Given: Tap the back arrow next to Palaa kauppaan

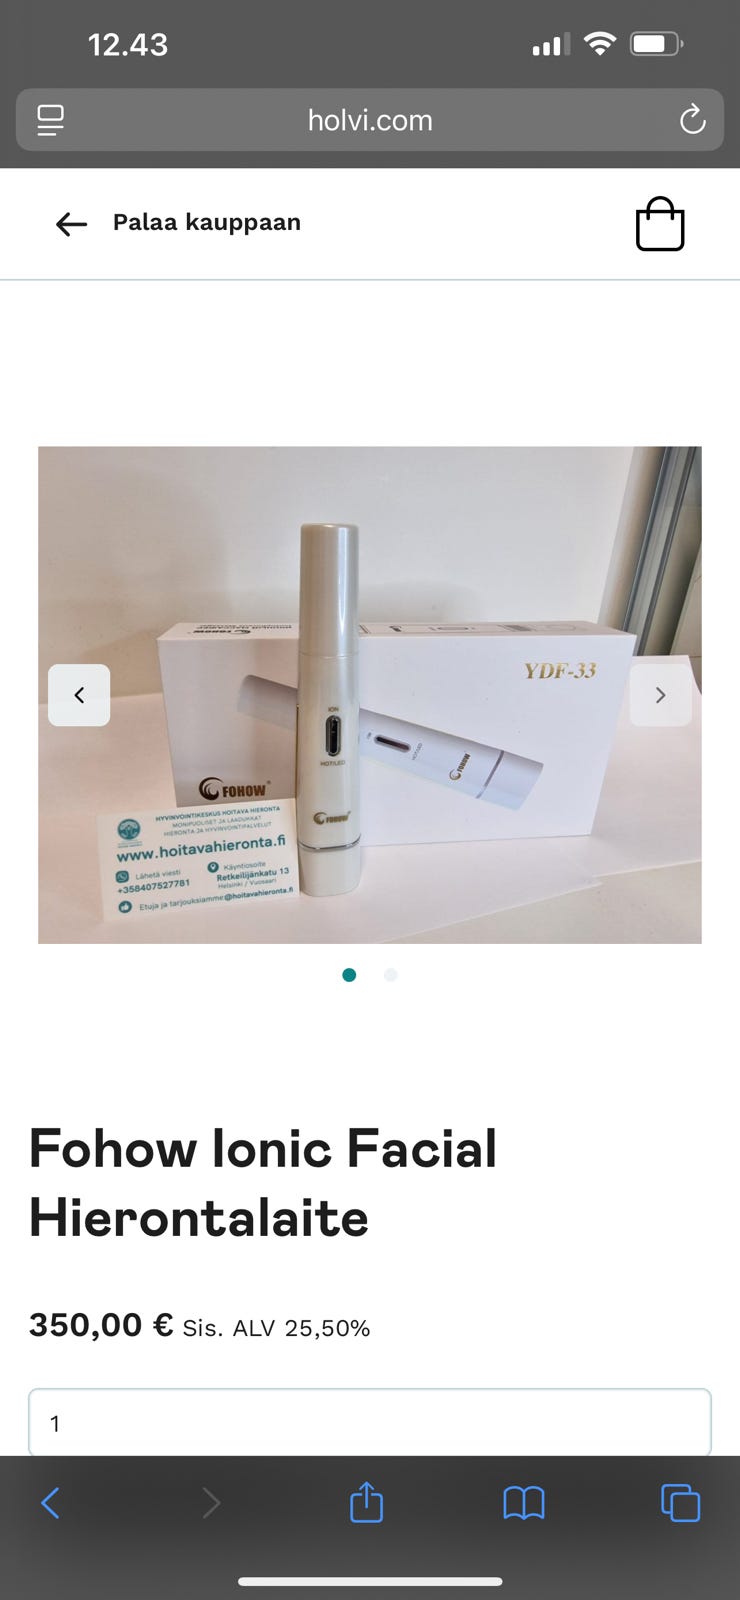Looking at the screenshot, I should pyautogui.click(x=71, y=224).
